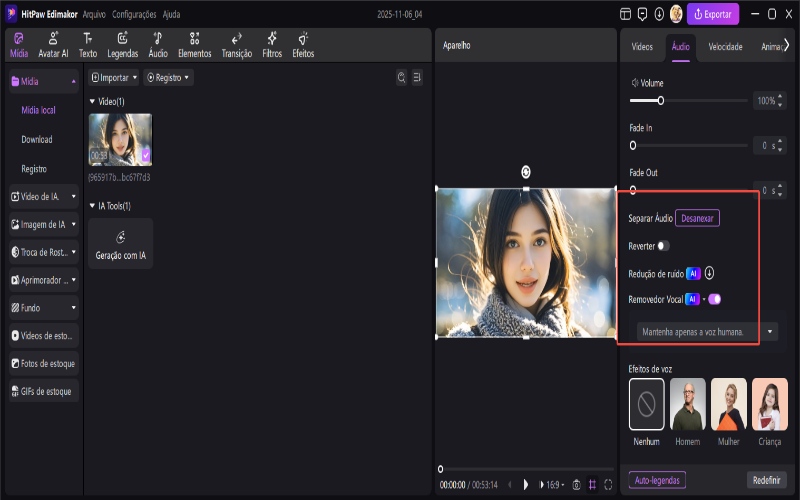Image resolution: width=800 pixels, height=500 pixels.
Task: Toggle the Reverter switch
Action: (x=663, y=245)
